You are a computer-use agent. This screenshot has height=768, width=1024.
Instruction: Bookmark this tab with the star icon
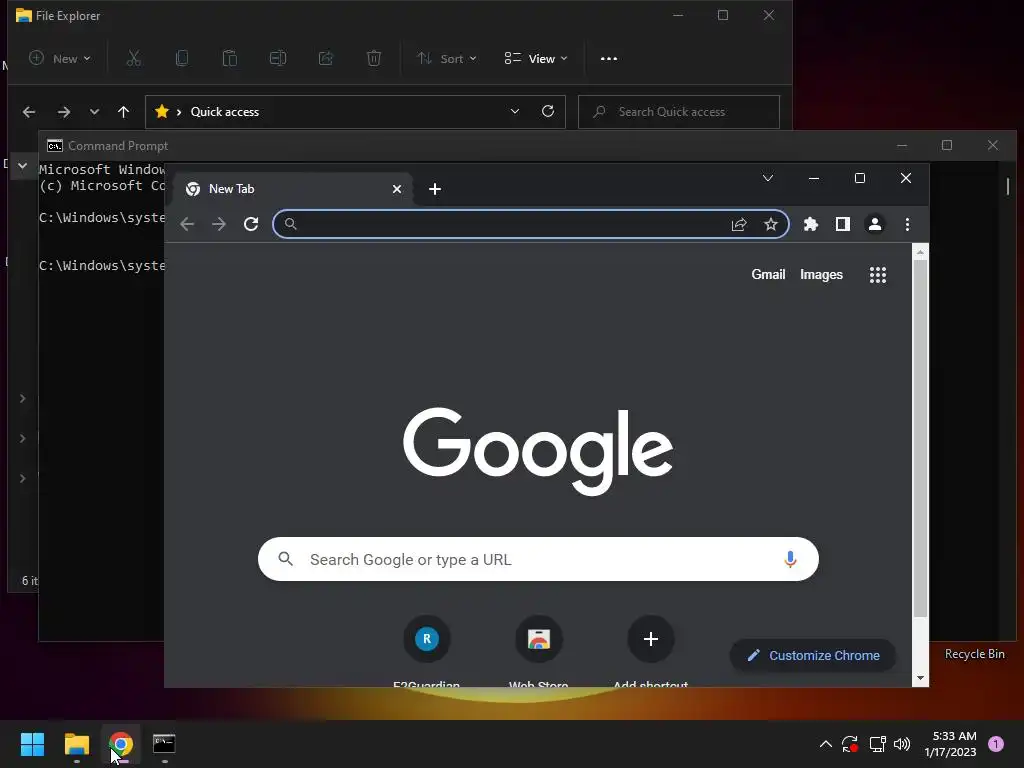pyautogui.click(x=771, y=224)
